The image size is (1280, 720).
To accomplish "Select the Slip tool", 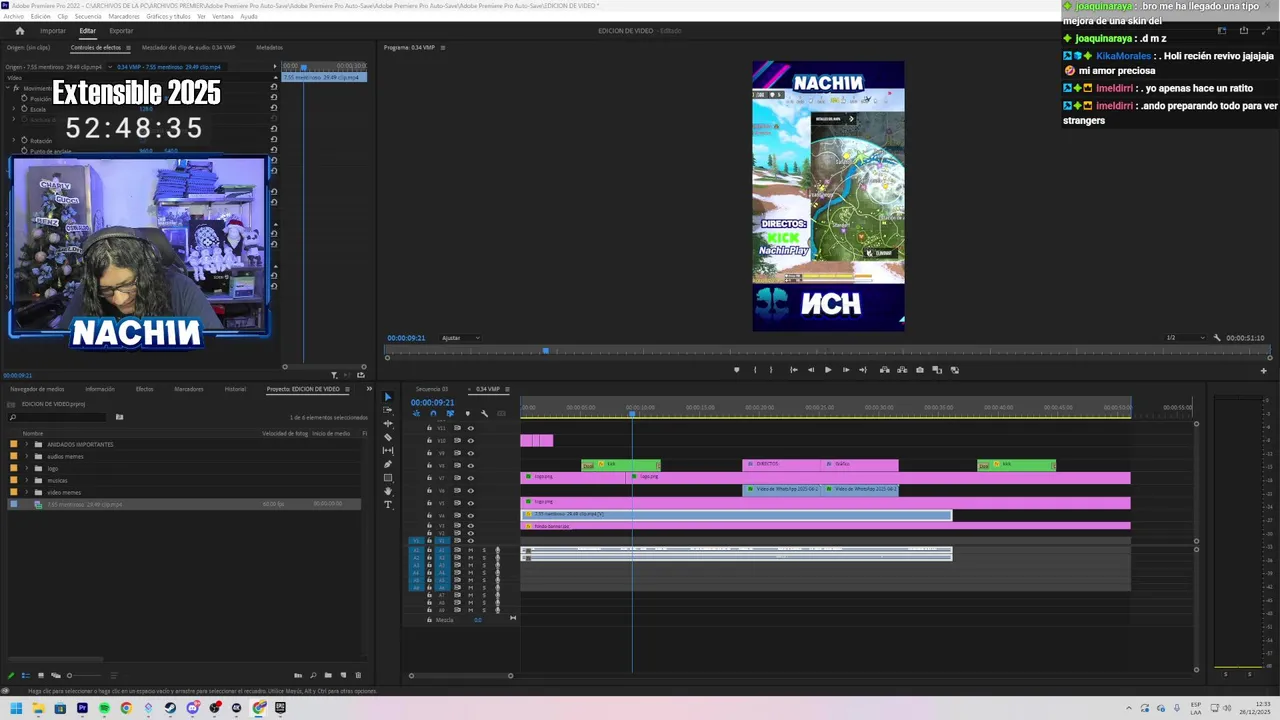I will [388, 451].
